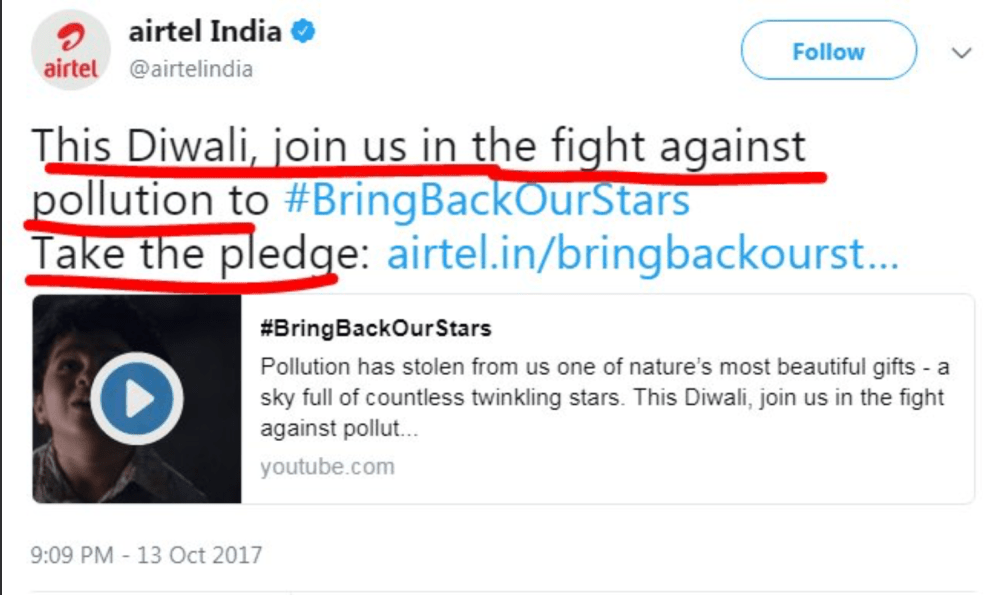This screenshot has height=595, width=999.
Task: Play the #BringBackOurStars video
Action: coord(137,398)
